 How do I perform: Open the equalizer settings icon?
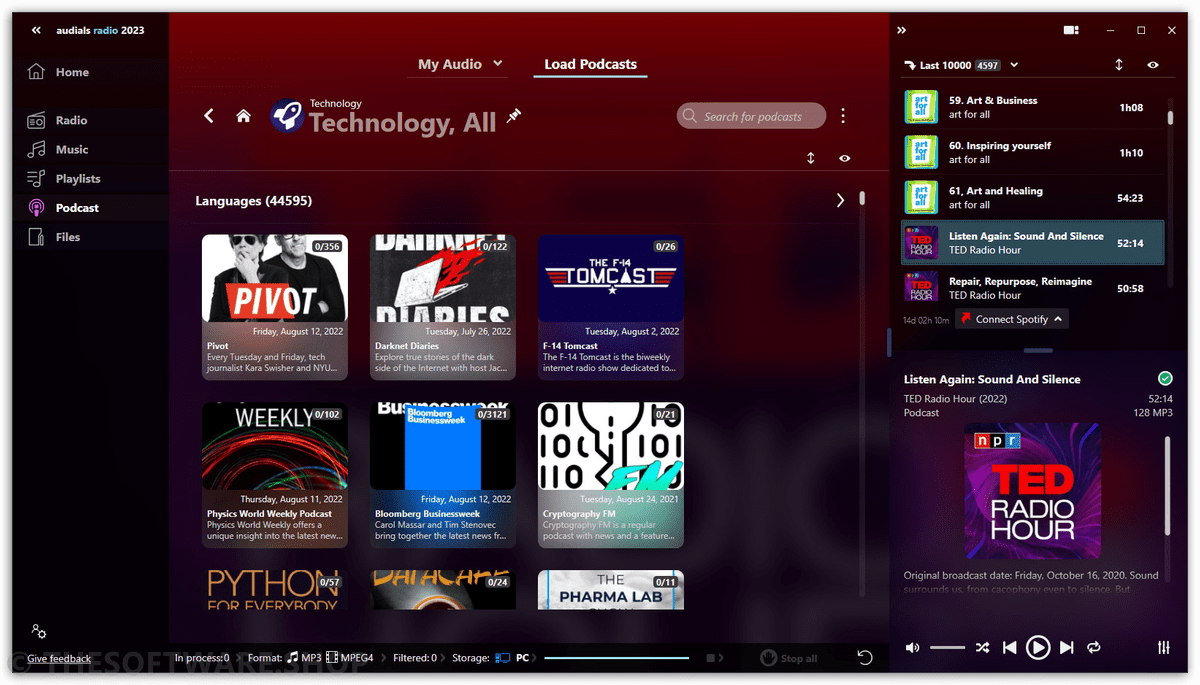[x=1163, y=648]
